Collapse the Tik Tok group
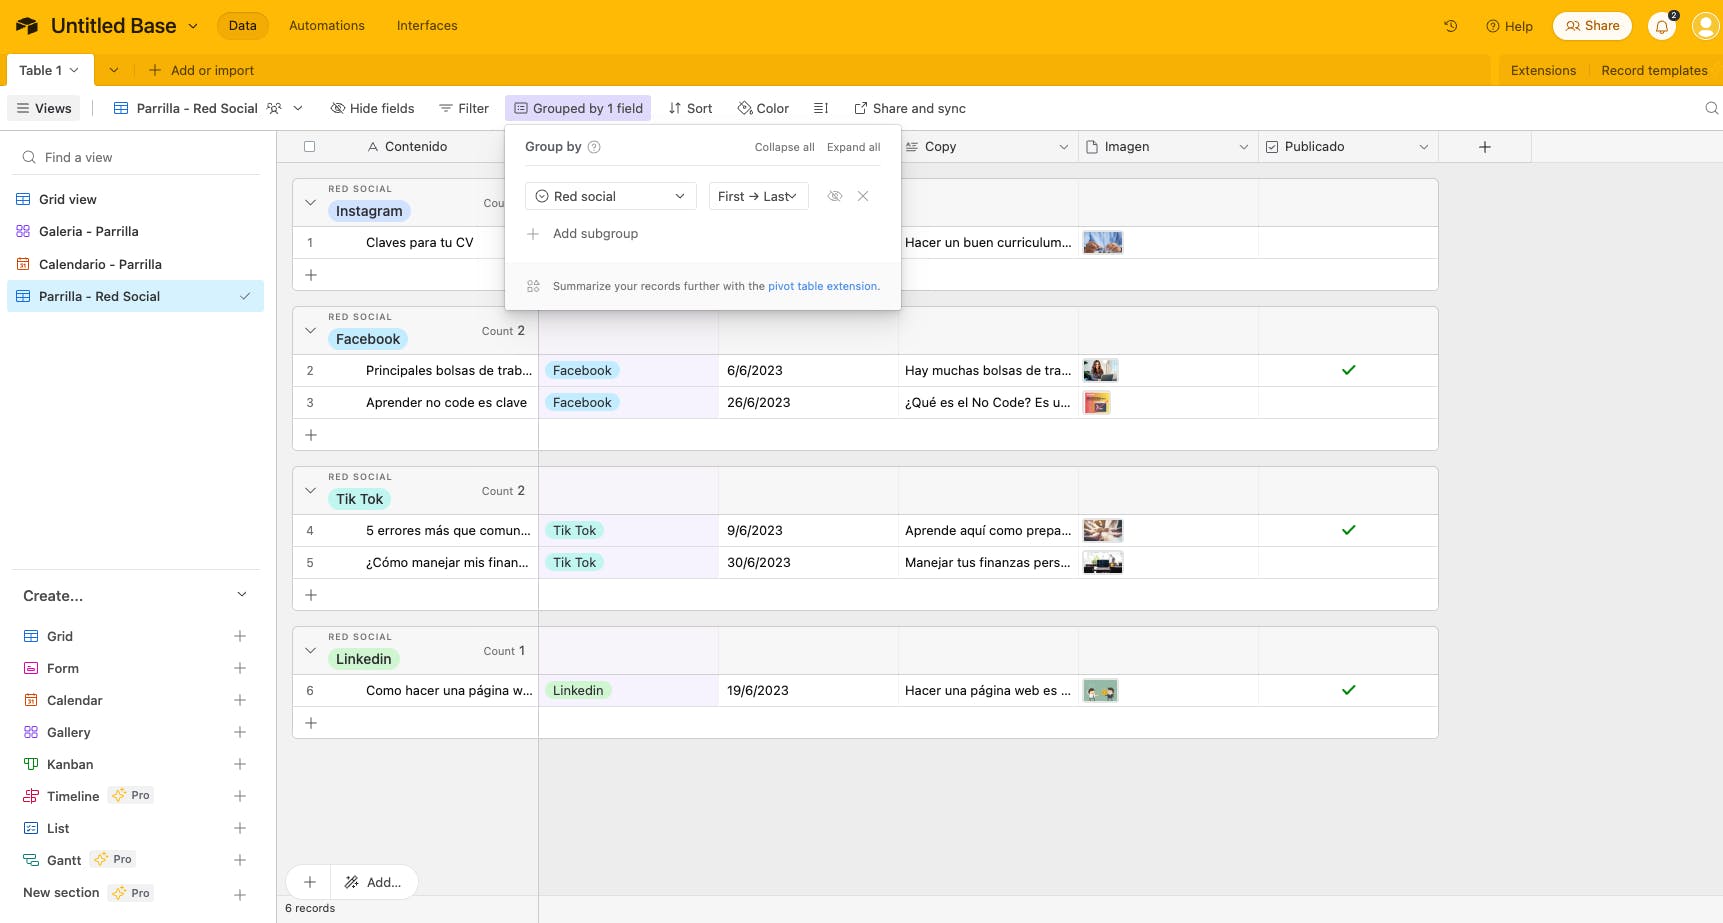 pyautogui.click(x=310, y=491)
